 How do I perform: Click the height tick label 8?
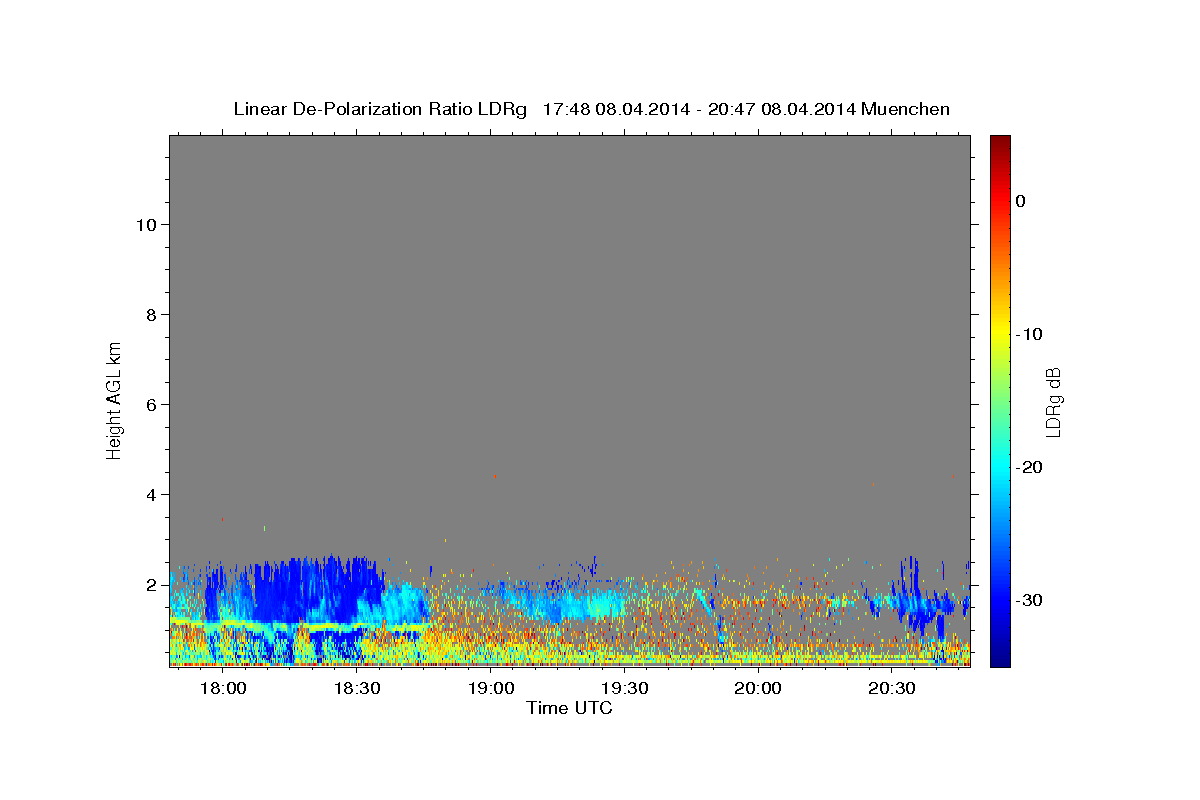tap(151, 315)
